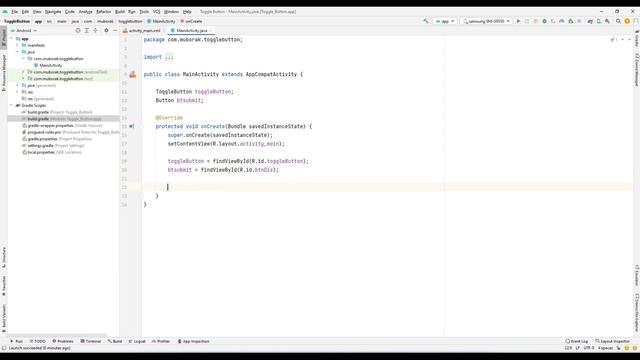Collapse the java folder node

click(17, 52)
